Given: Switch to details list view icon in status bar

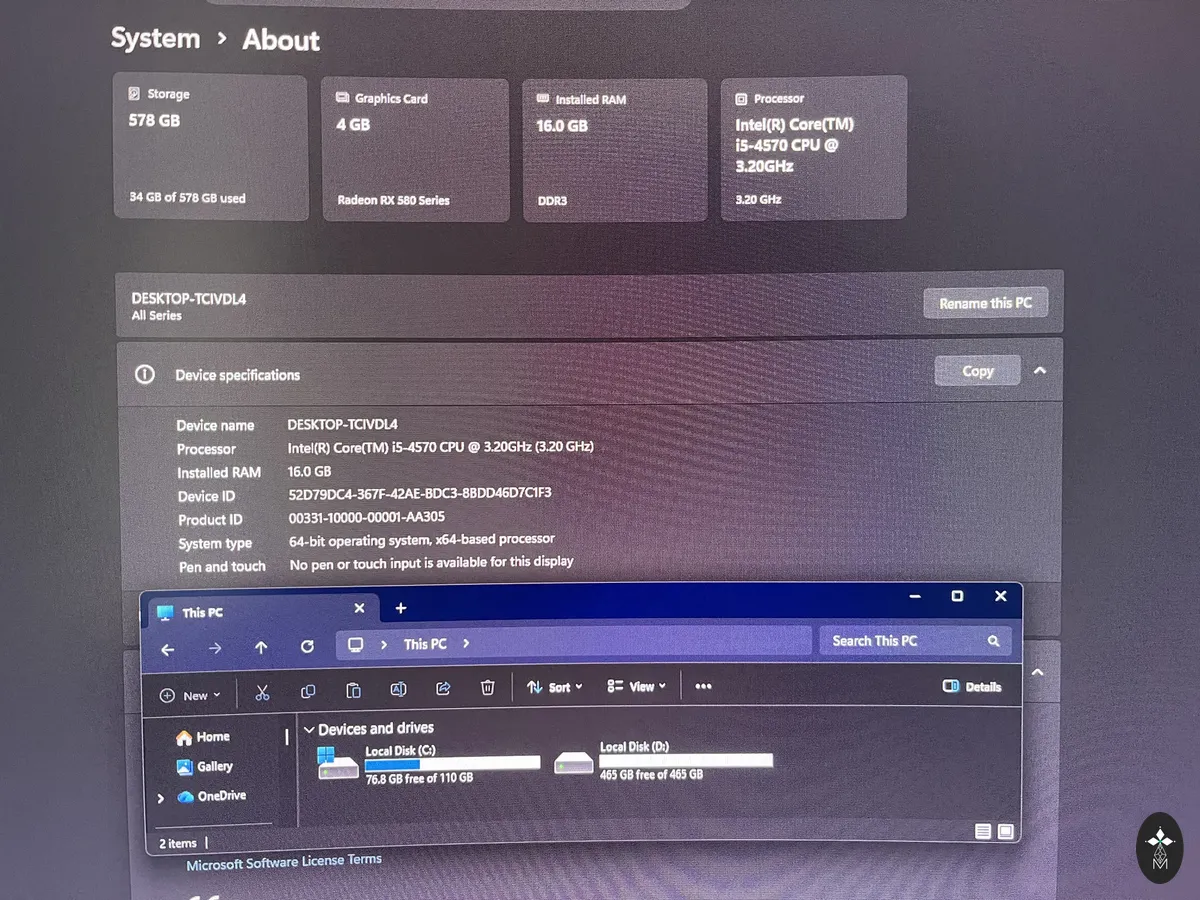Looking at the screenshot, I should [x=982, y=832].
